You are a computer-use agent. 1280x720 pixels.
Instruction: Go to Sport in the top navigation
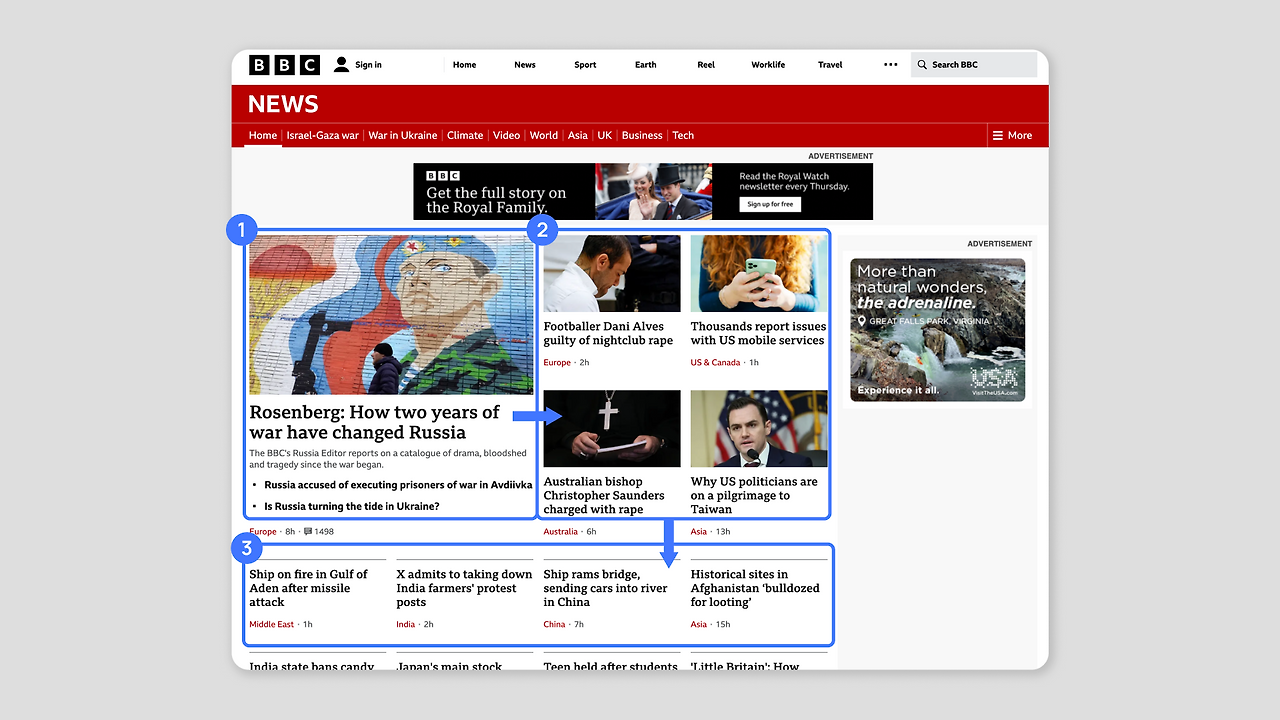585,65
